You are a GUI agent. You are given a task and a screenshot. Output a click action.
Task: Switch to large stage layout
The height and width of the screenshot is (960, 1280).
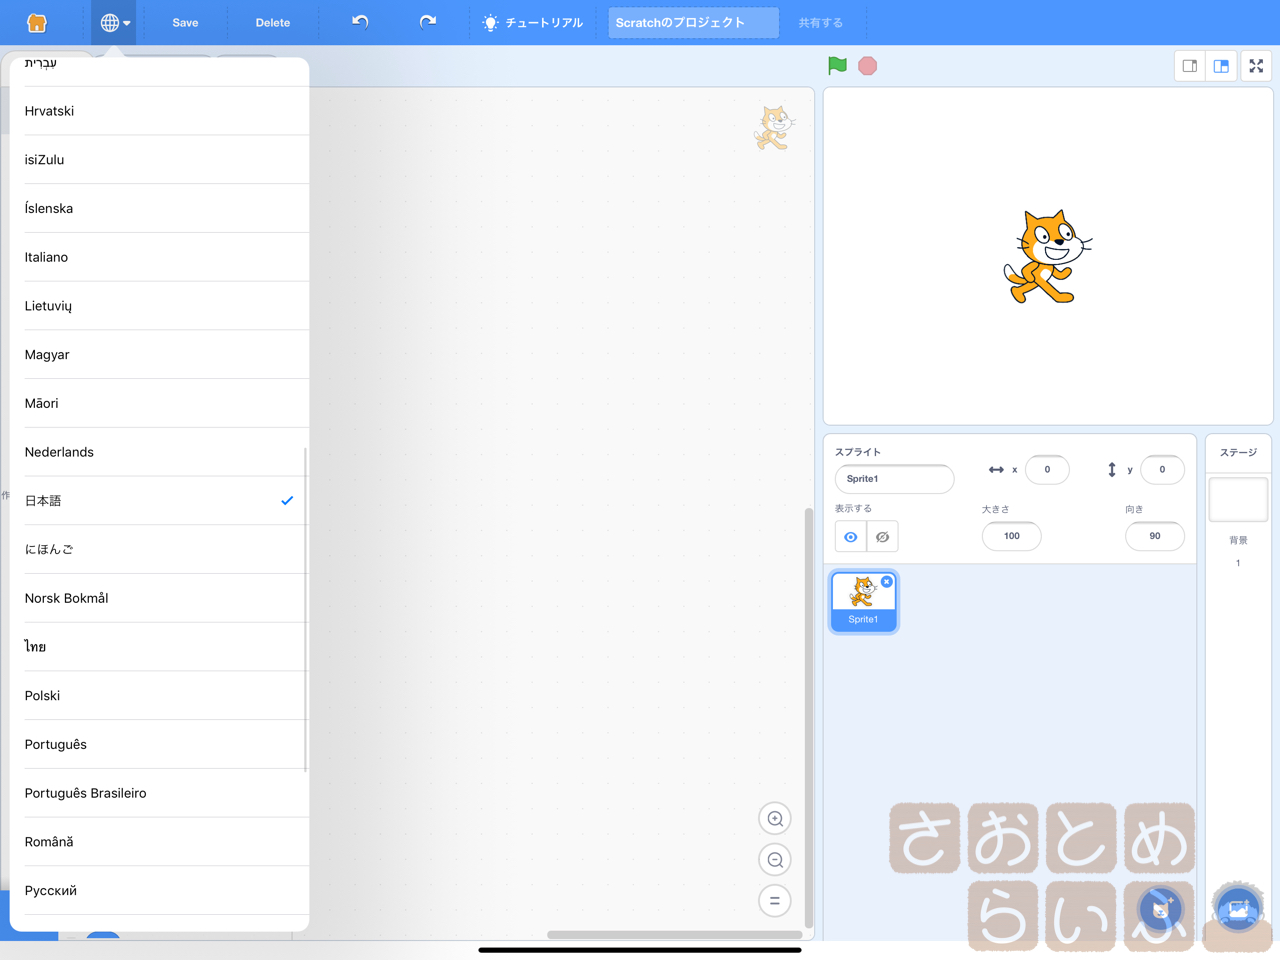1221,66
